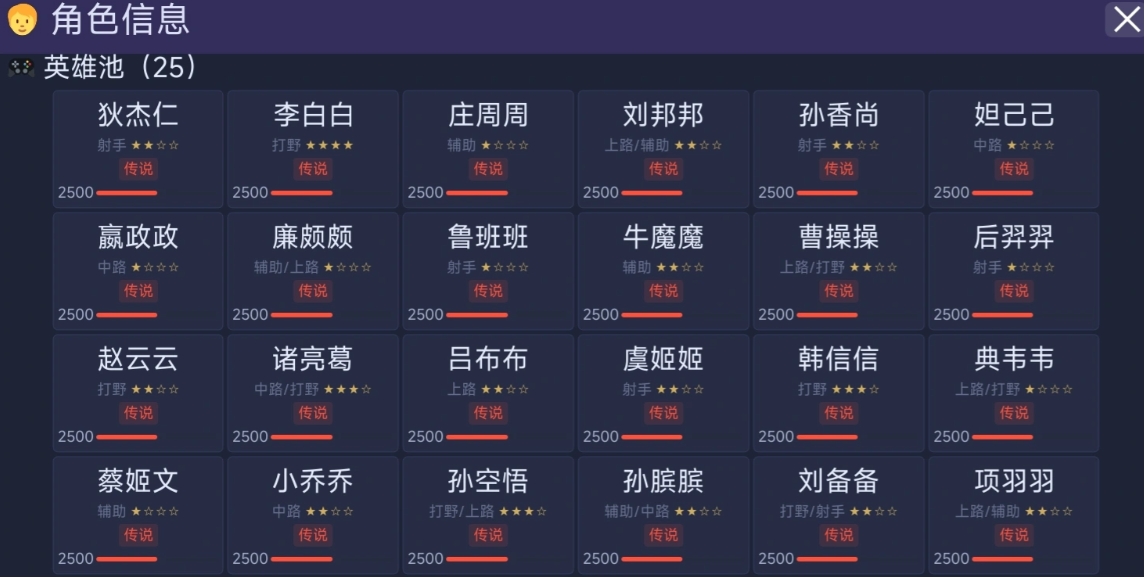Open the 曹操操 hero card
The image size is (1144, 577).
click(x=838, y=271)
